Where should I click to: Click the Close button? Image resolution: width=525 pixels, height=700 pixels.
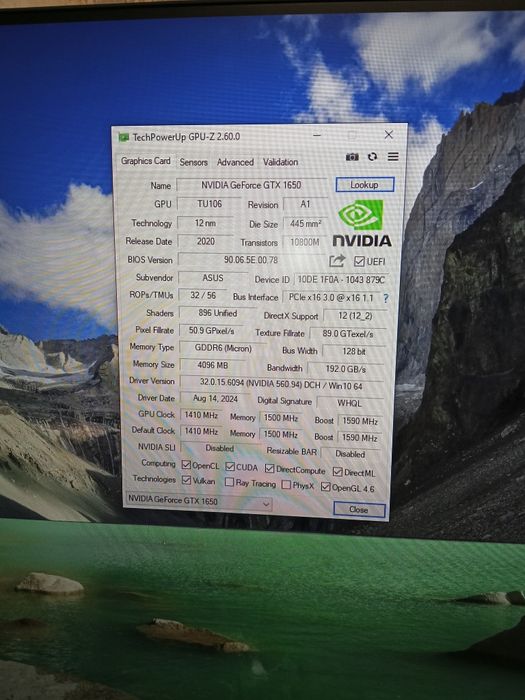359,510
